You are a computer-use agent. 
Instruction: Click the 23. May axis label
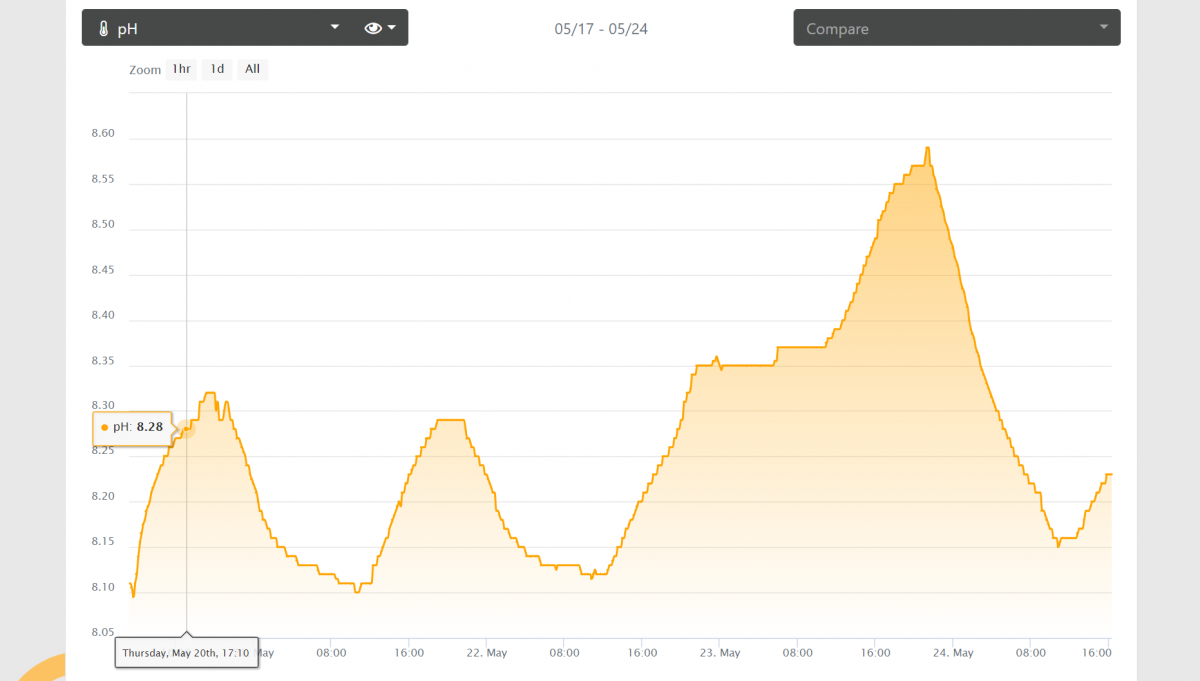tap(720, 653)
